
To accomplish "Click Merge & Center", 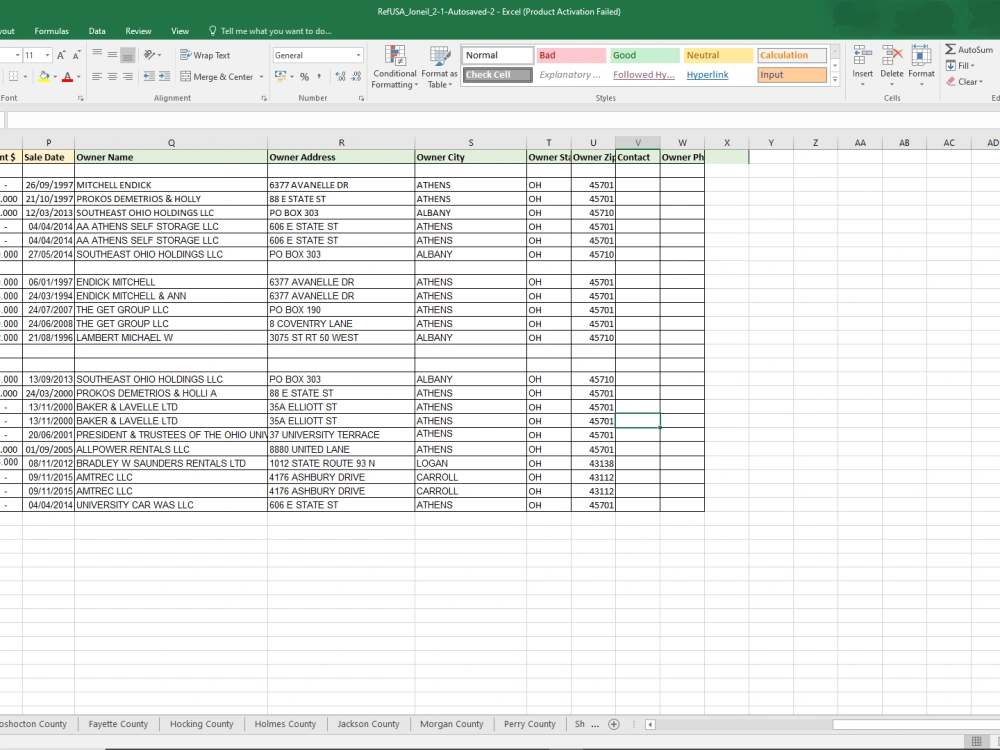I will (x=217, y=77).
